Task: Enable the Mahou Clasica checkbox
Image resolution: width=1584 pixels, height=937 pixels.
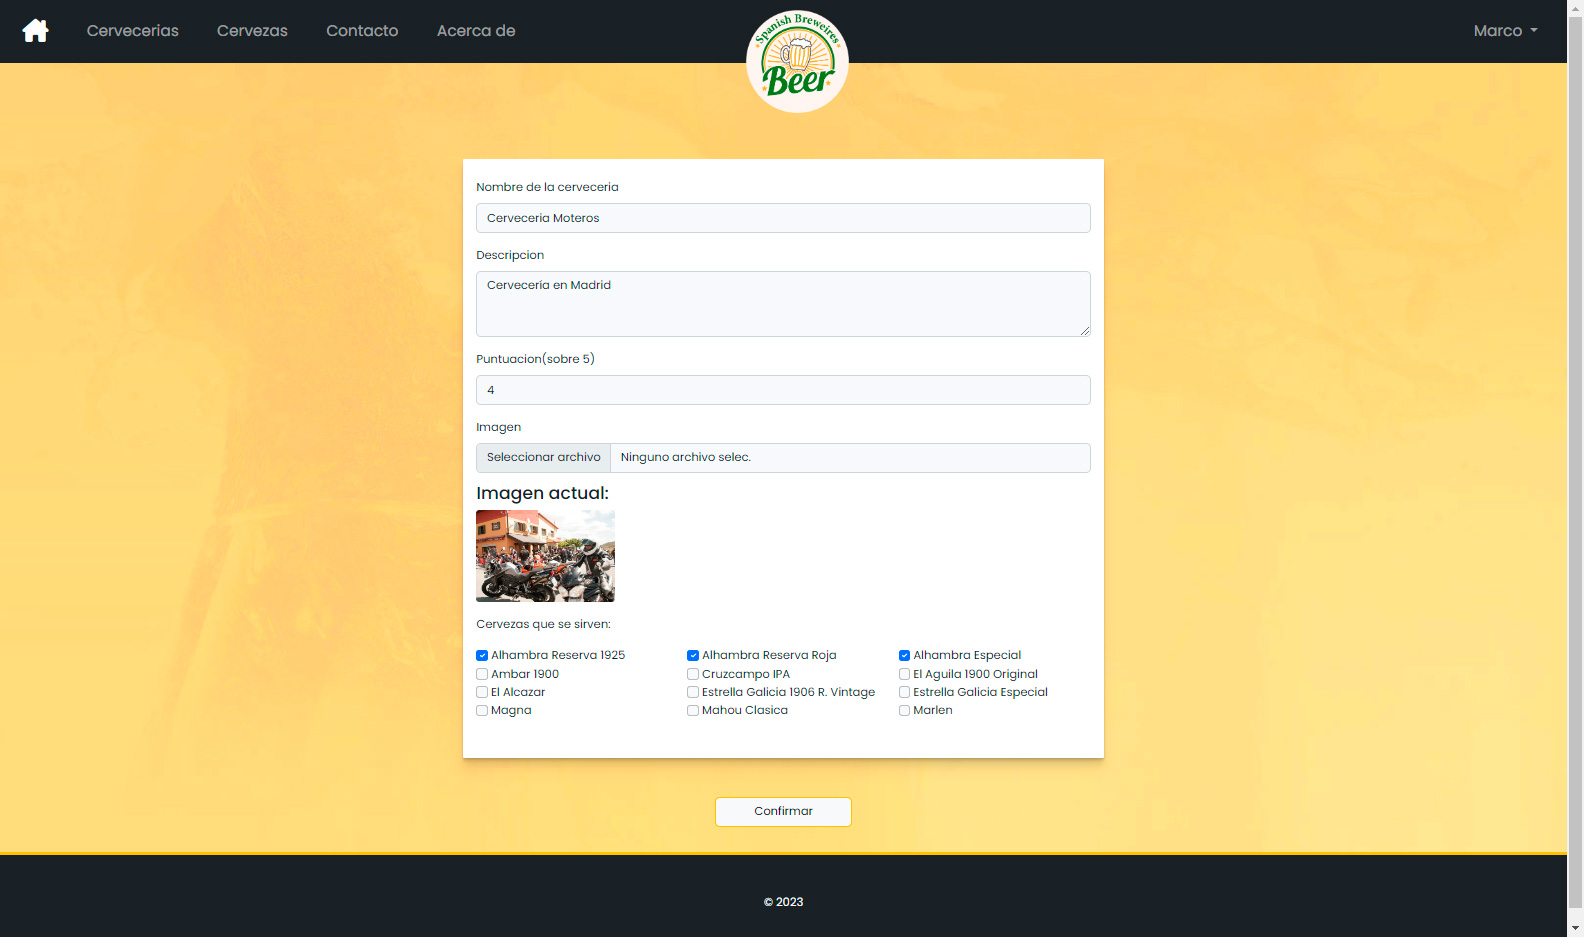Action: point(693,711)
